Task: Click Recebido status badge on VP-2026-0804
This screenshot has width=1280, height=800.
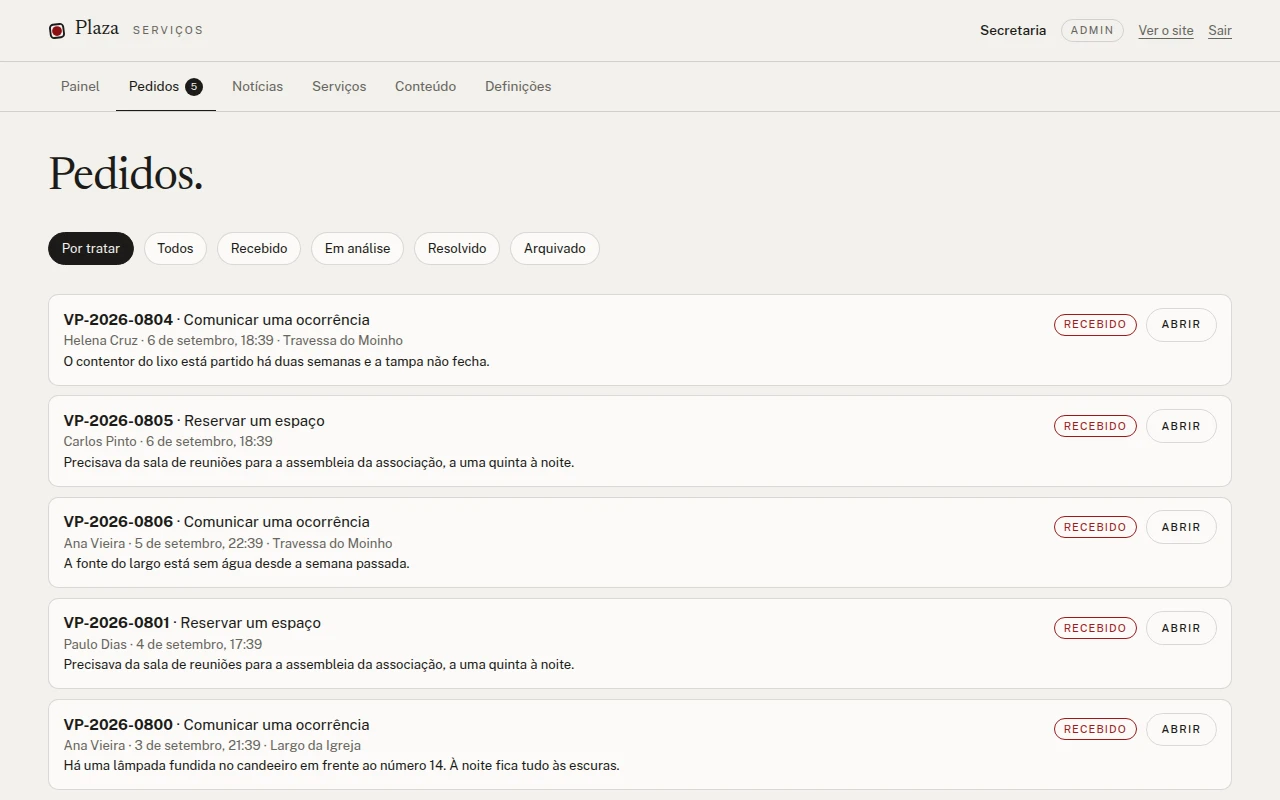Action: click(1095, 325)
